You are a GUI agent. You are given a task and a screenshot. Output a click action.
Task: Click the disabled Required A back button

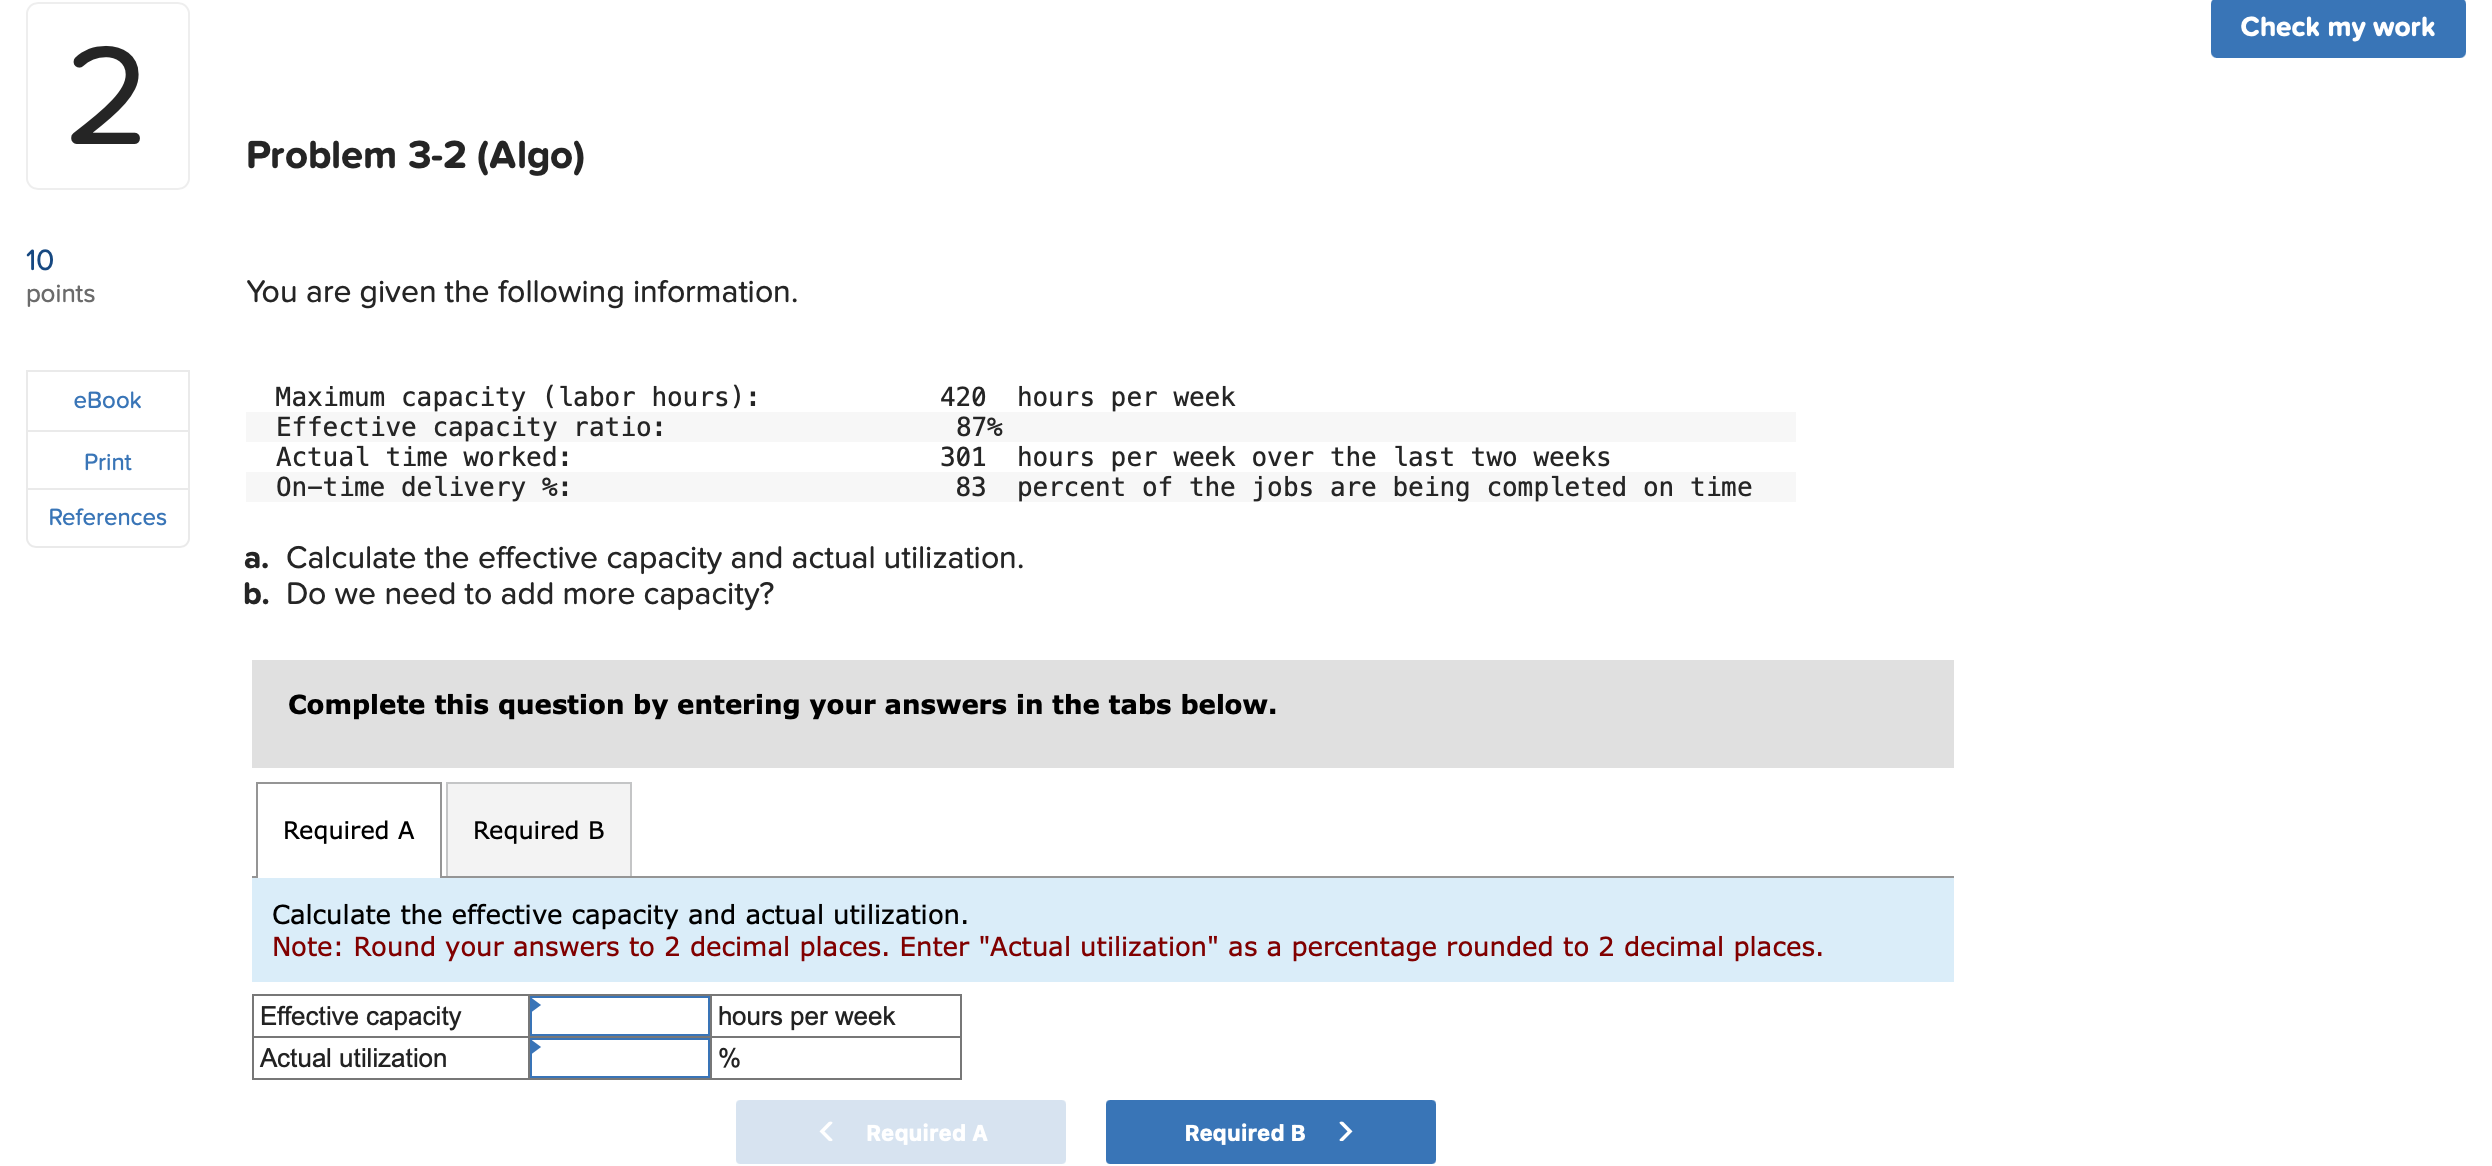pyautogui.click(x=899, y=1131)
